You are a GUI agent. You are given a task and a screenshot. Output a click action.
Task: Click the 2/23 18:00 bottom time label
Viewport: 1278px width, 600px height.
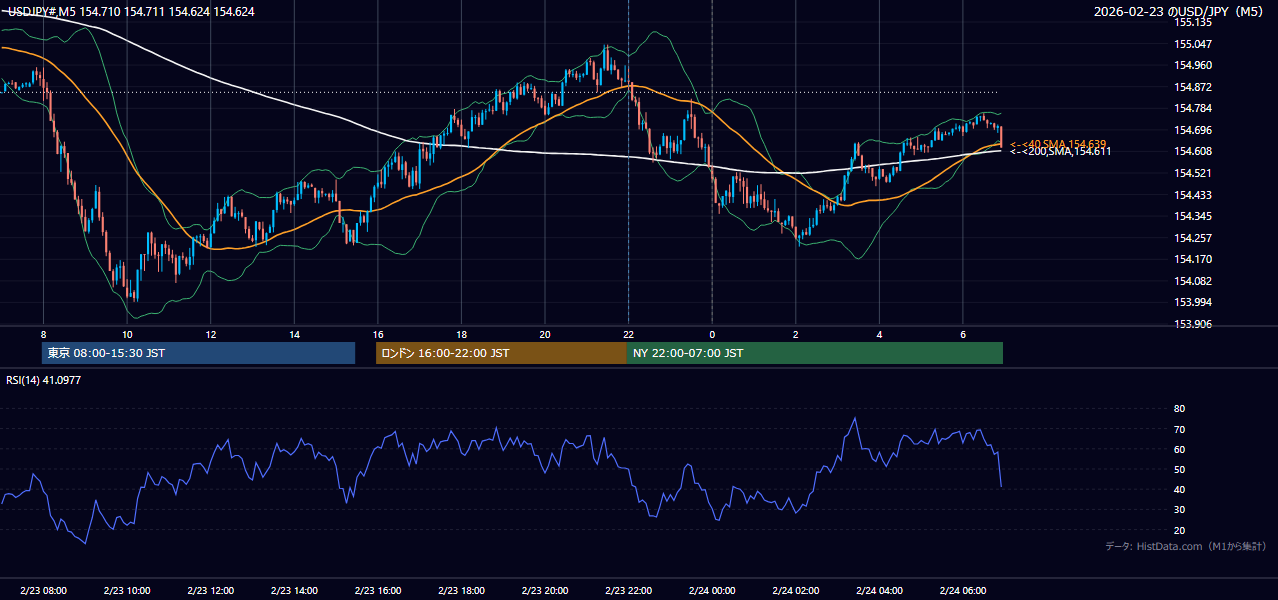(461, 591)
